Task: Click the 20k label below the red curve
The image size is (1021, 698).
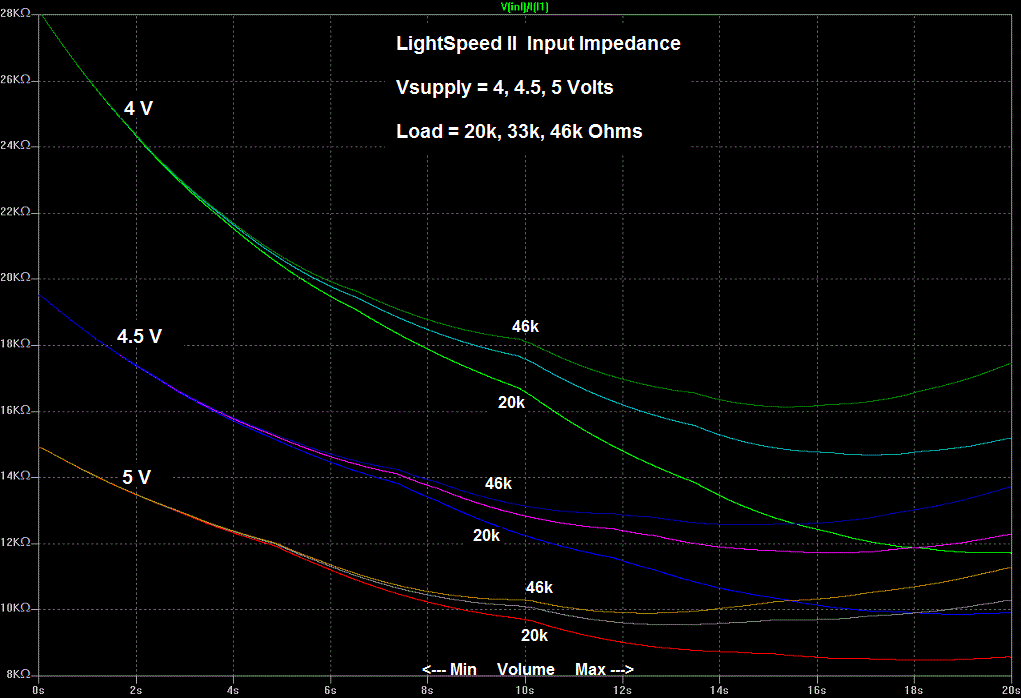Action: tap(534, 635)
